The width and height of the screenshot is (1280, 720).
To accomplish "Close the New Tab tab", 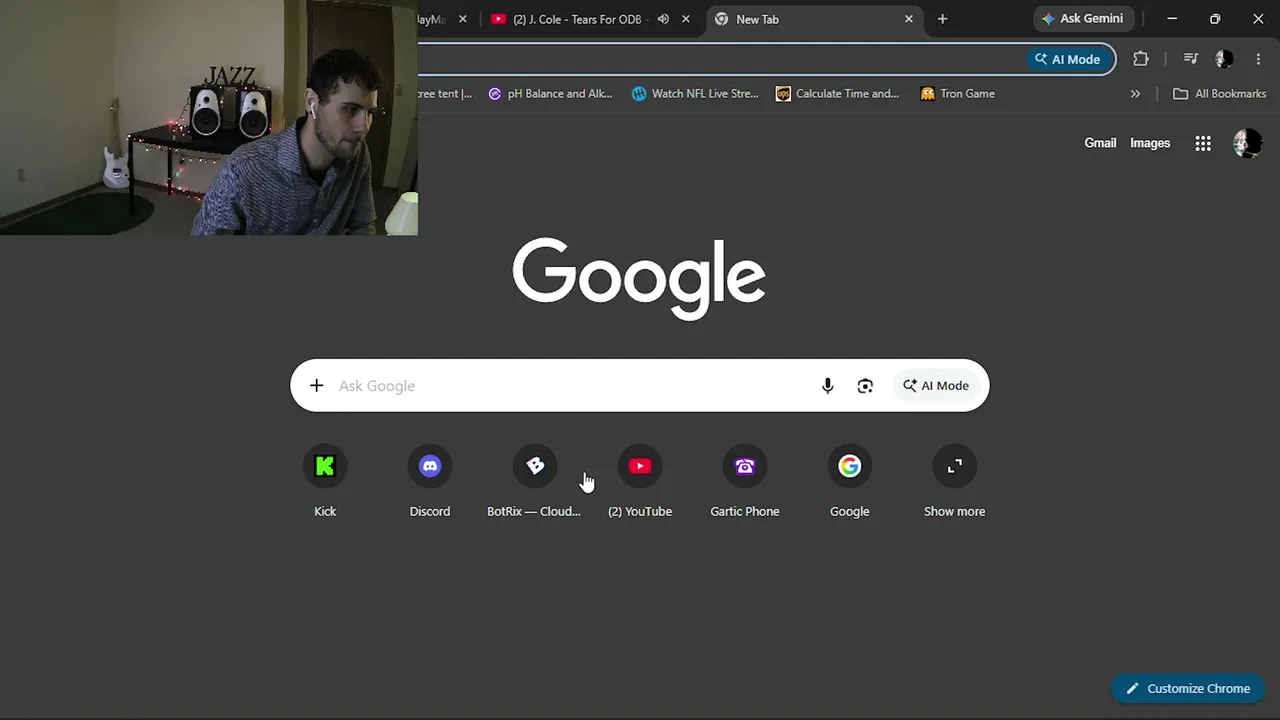I will pos(909,19).
